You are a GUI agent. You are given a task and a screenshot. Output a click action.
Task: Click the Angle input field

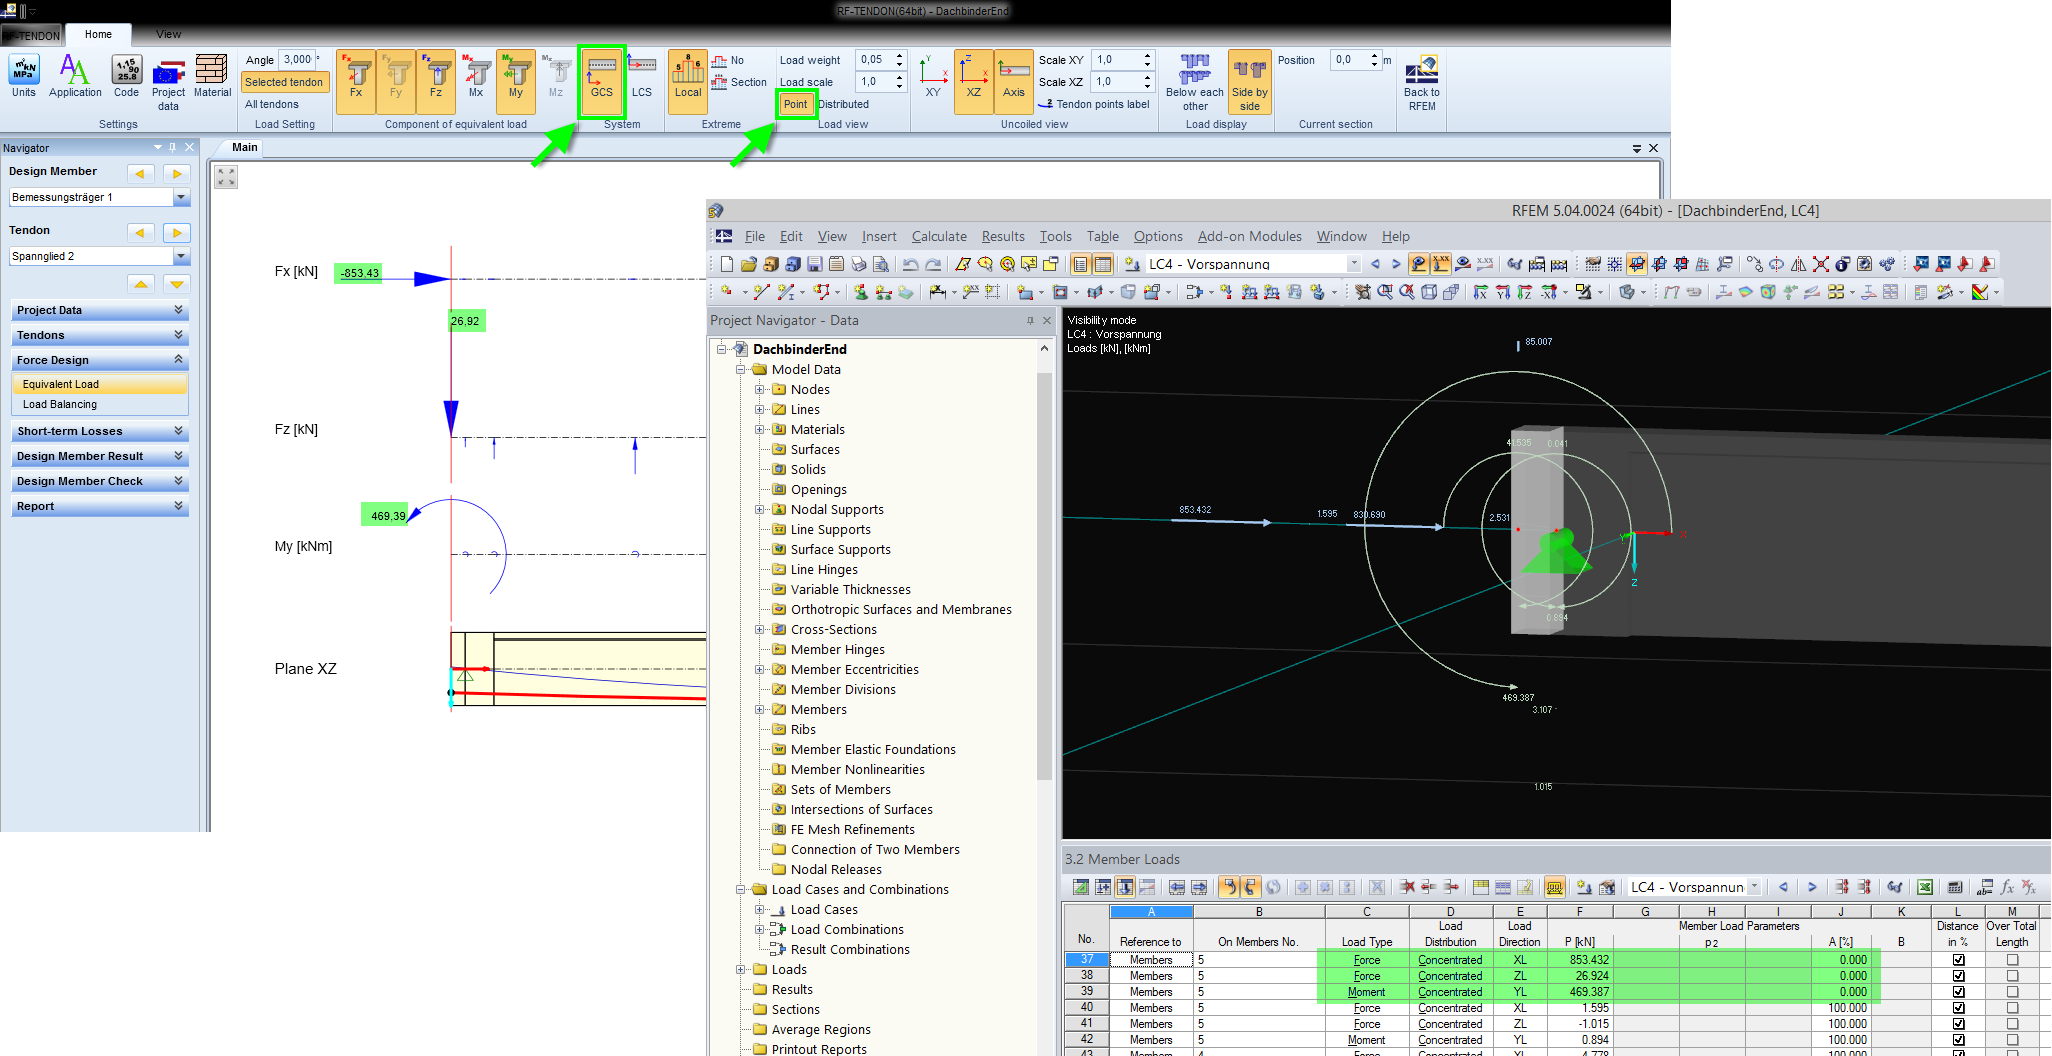(x=295, y=58)
